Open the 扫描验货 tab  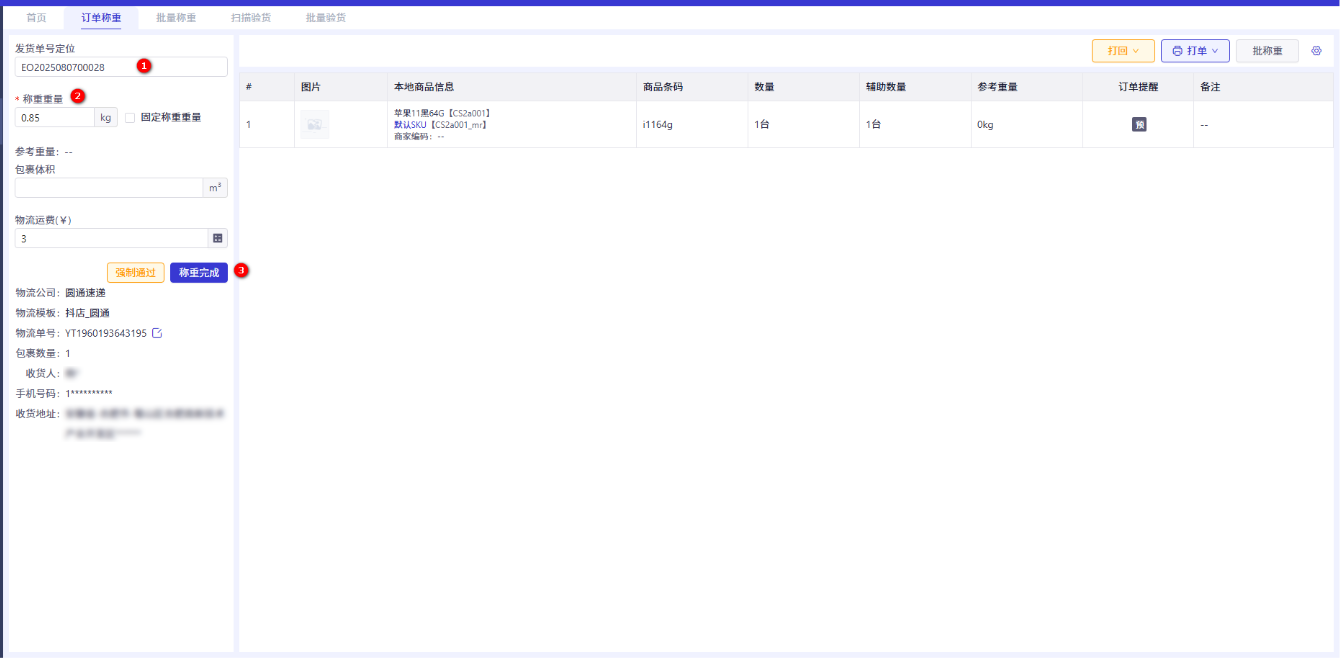(x=251, y=18)
